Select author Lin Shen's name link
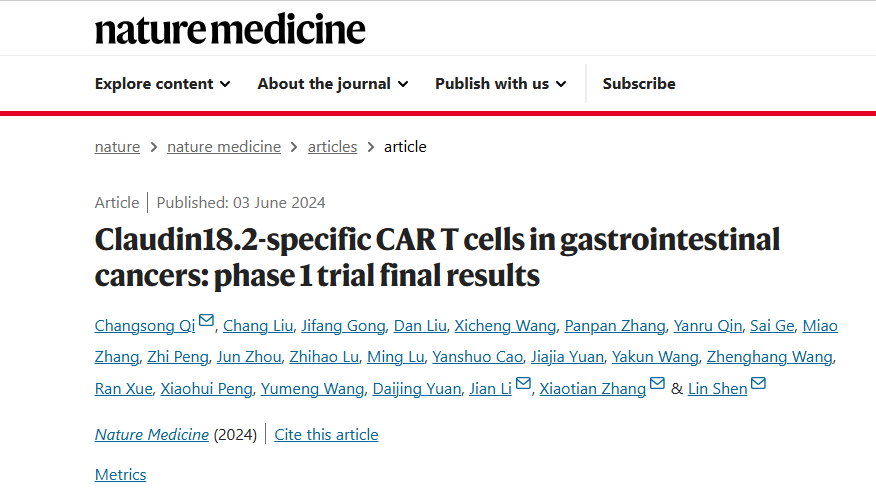Image resolution: width=876 pixels, height=493 pixels. (717, 388)
